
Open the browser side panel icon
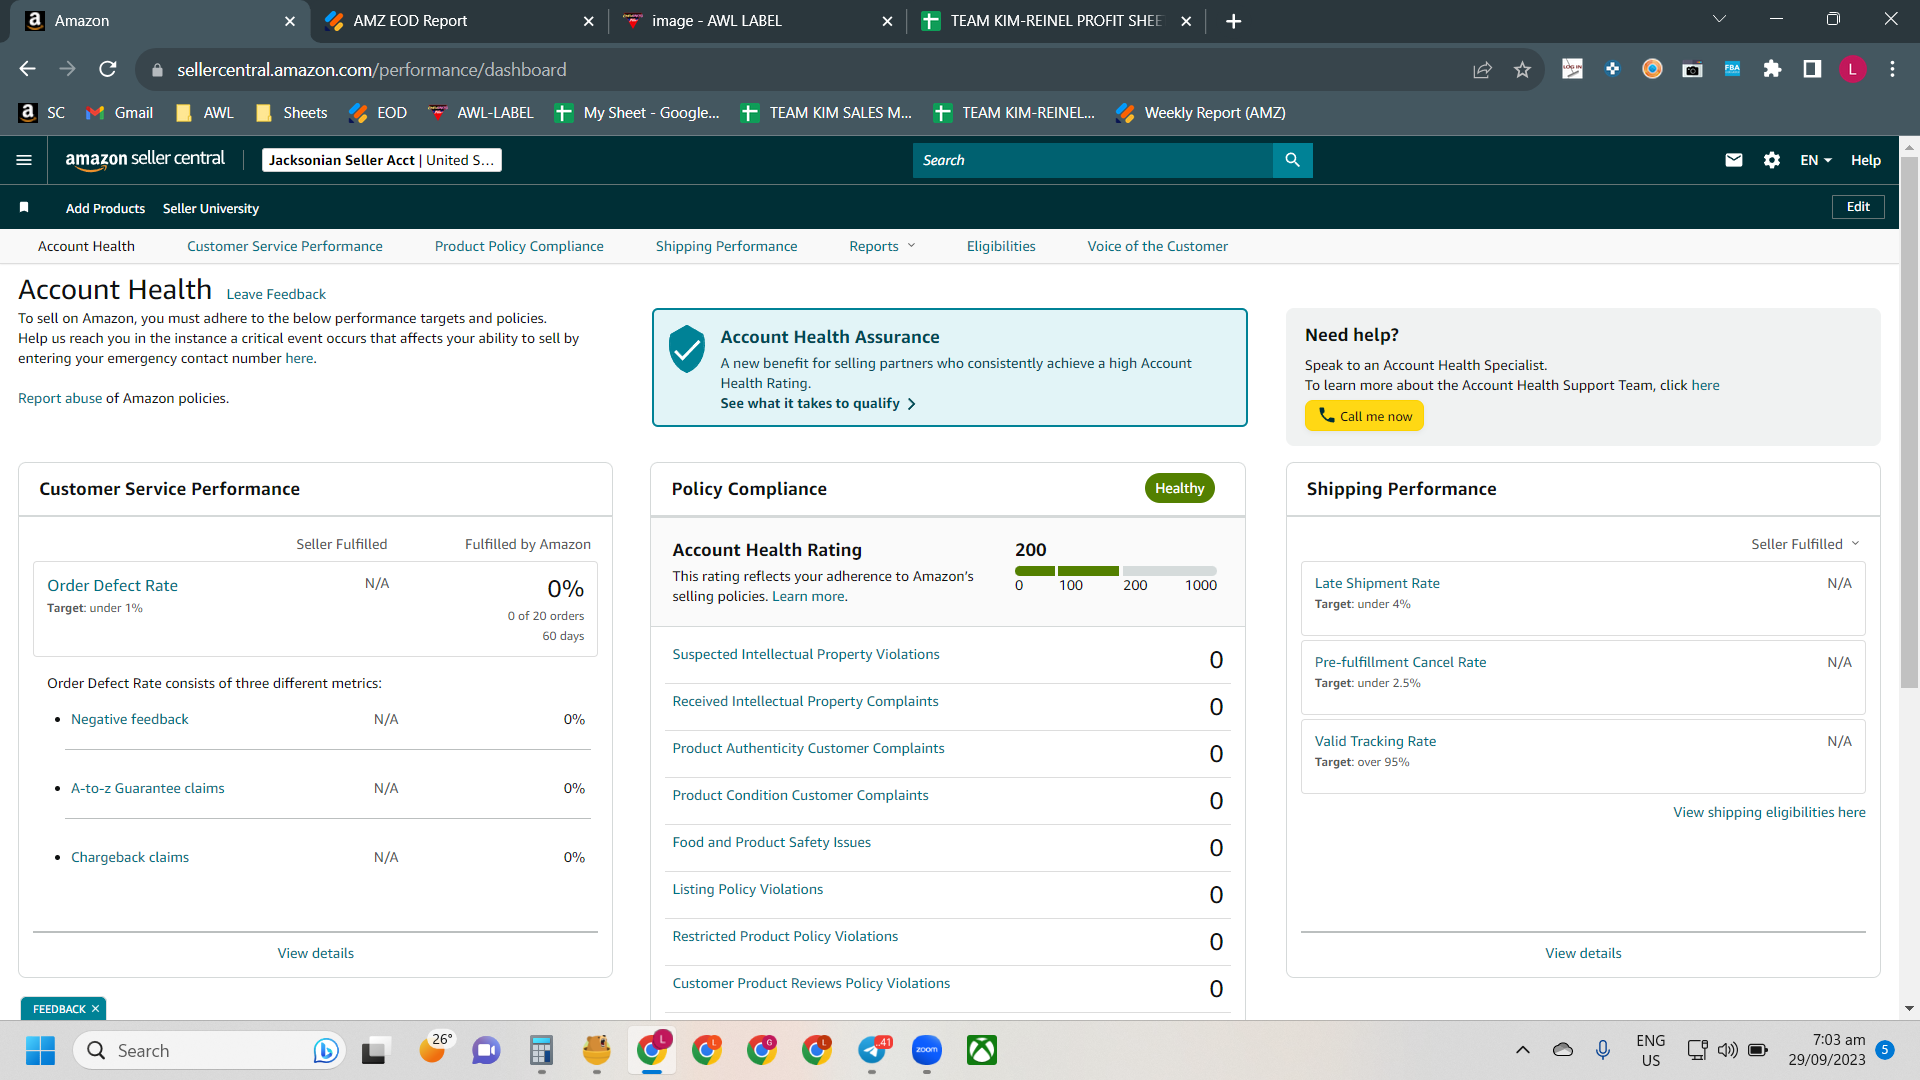[x=1812, y=69]
